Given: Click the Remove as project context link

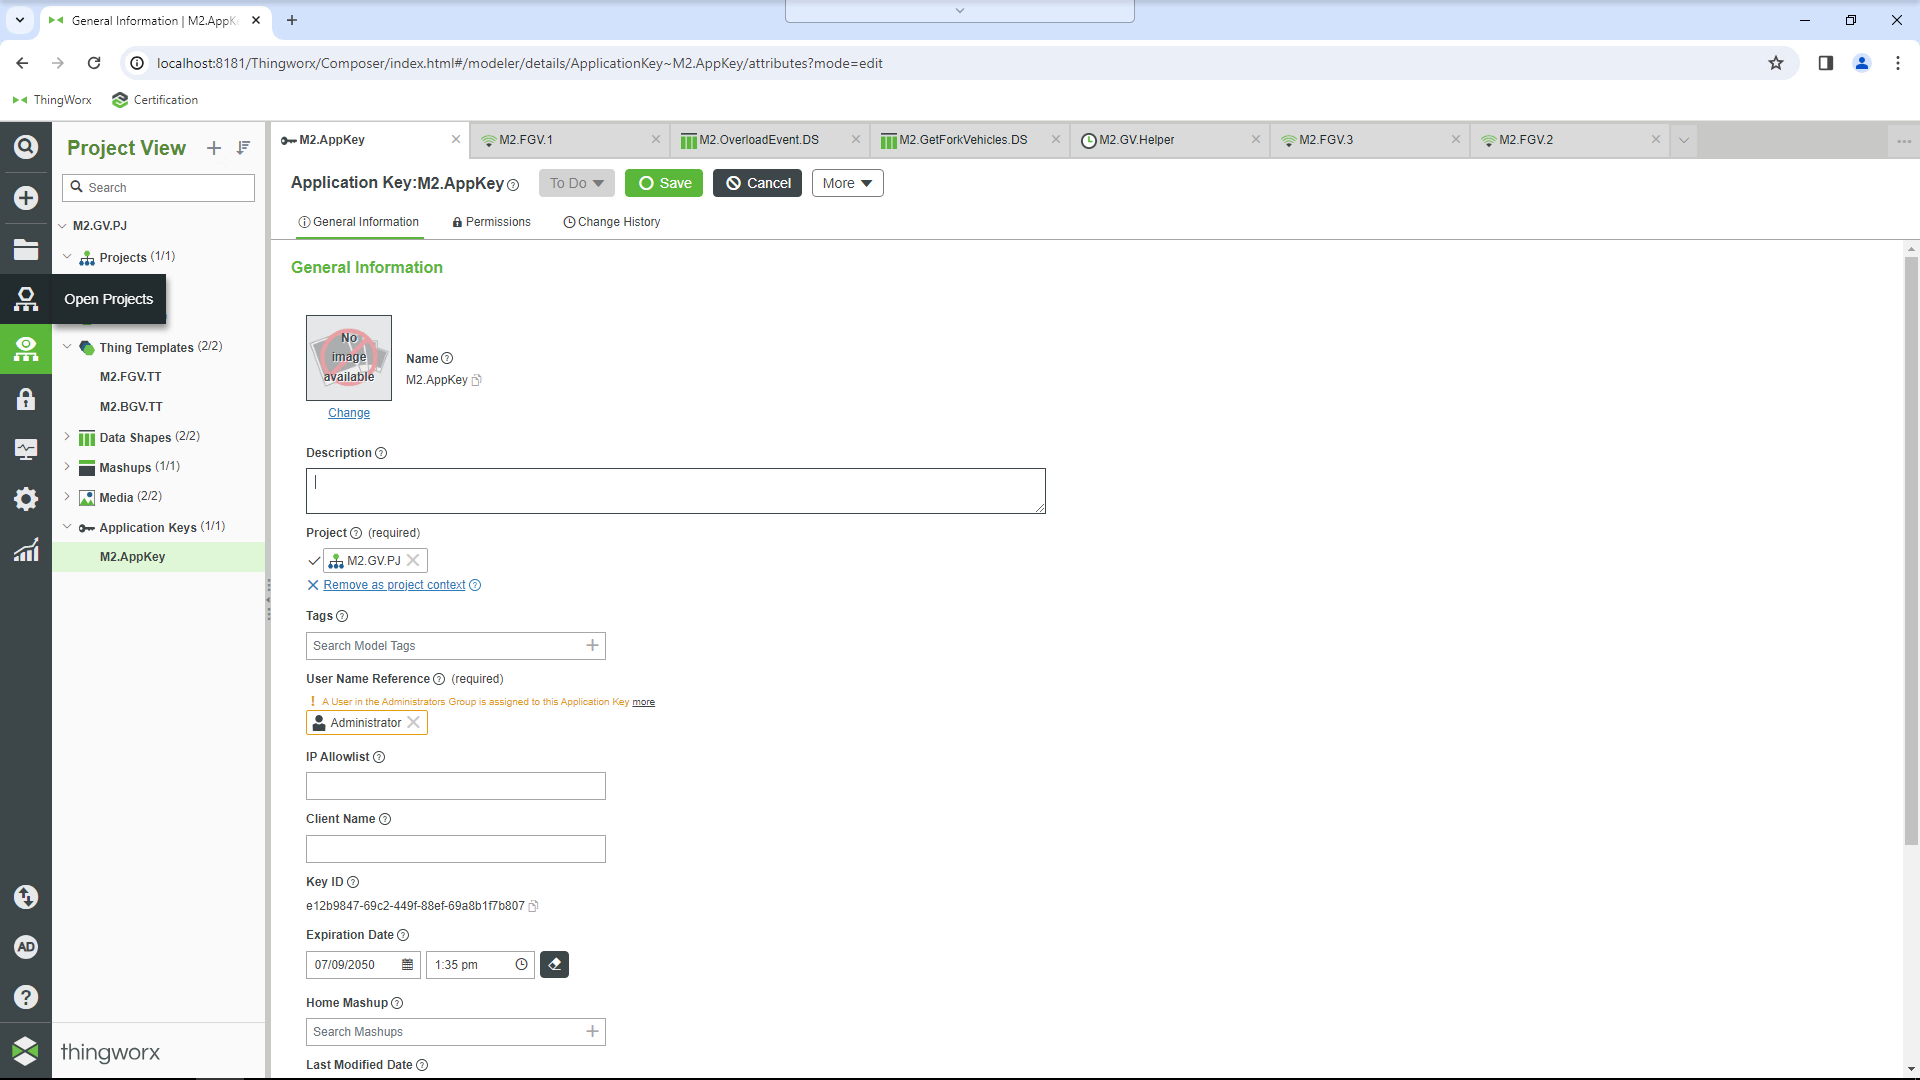Looking at the screenshot, I should 394,584.
